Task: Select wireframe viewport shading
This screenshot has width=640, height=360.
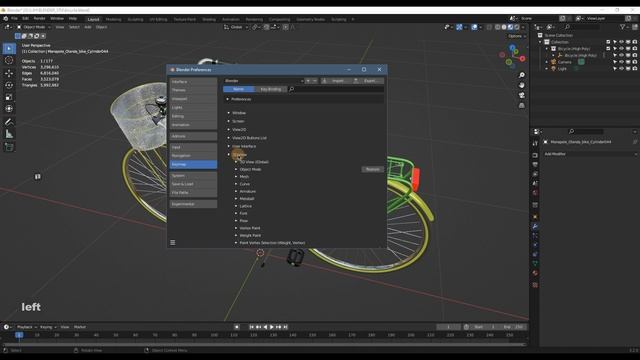Action: pyautogui.click(x=498, y=27)
